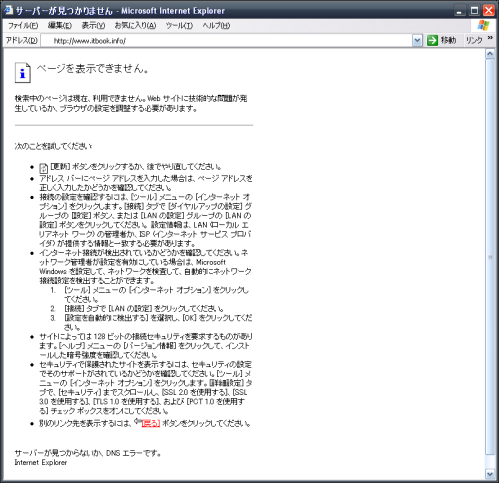Open the 編集(E) menu
499x483 pixels.
[60, 26]
